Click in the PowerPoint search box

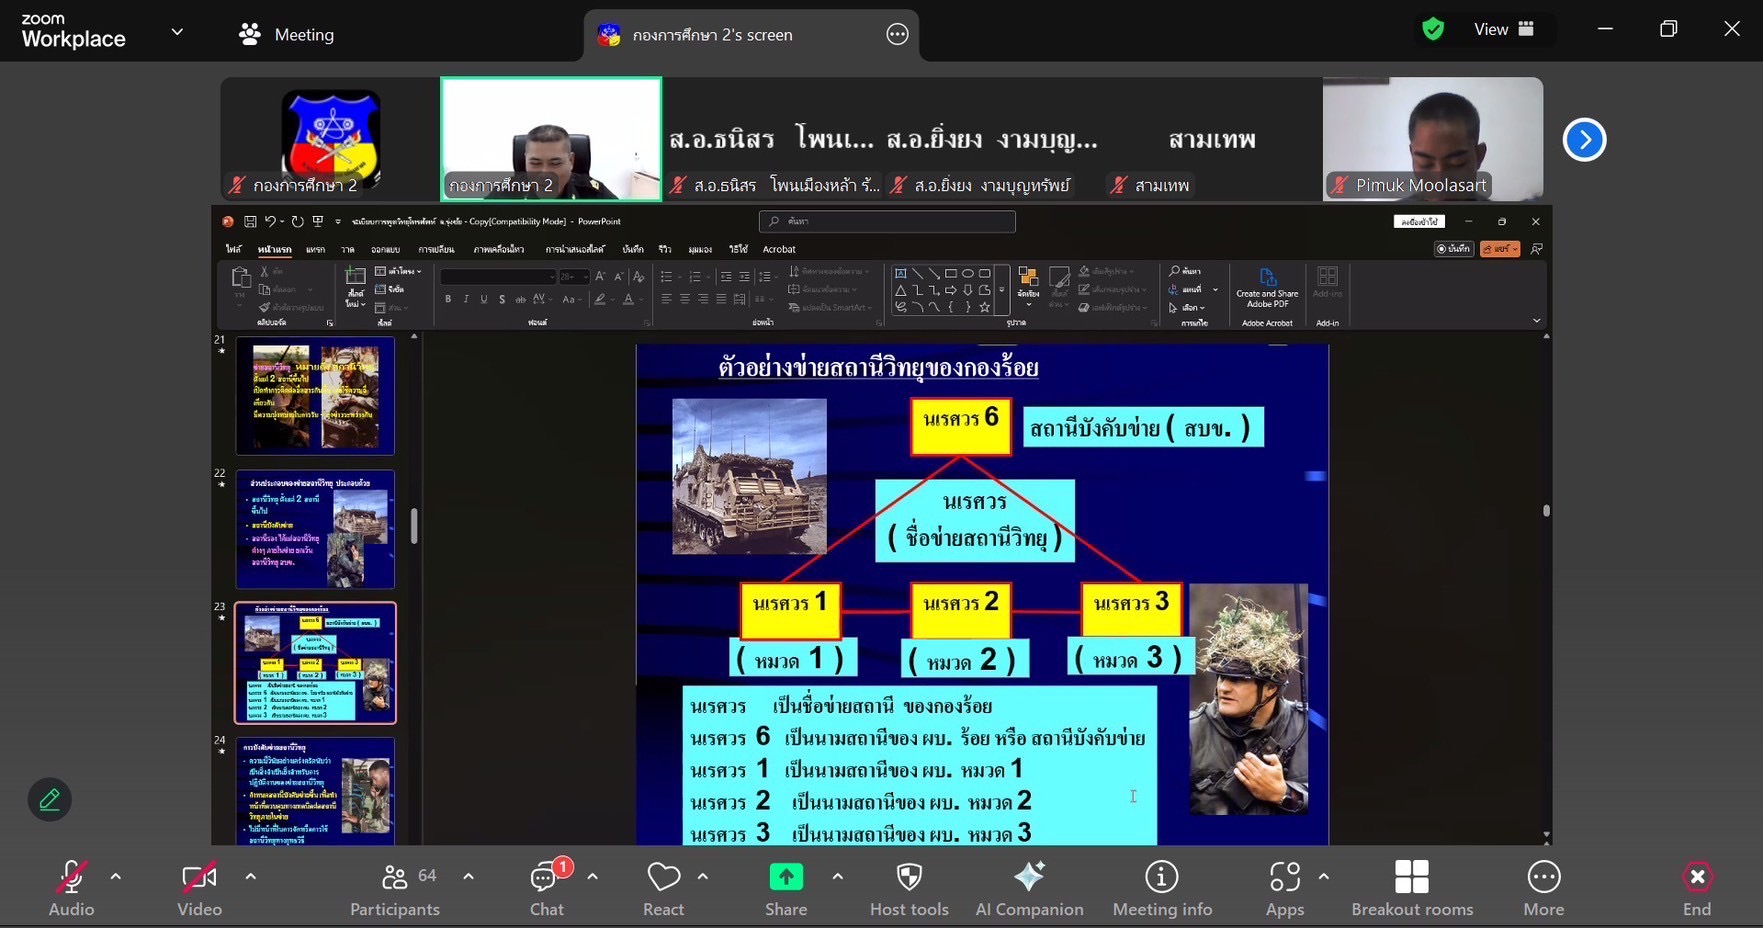pyautogui.click(x=887, y=221)
